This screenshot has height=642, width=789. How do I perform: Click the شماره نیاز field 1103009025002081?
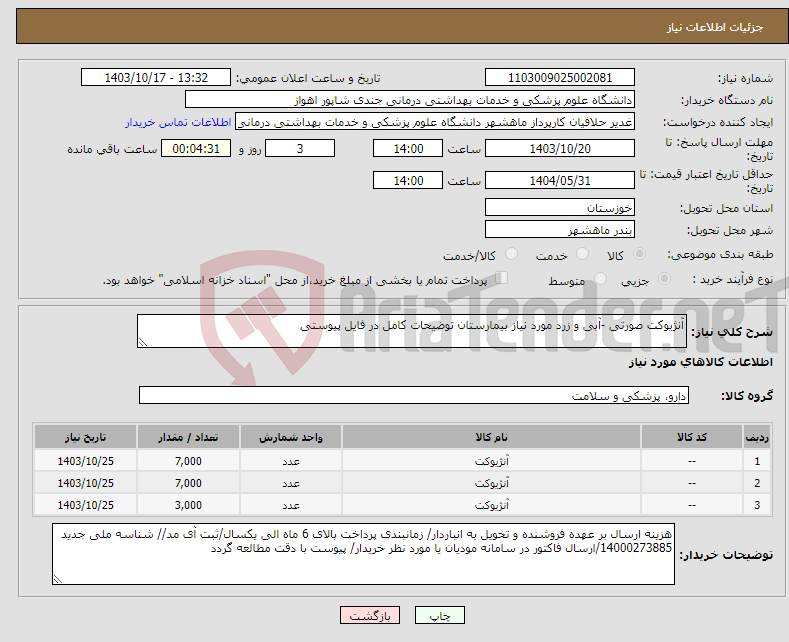560,77
